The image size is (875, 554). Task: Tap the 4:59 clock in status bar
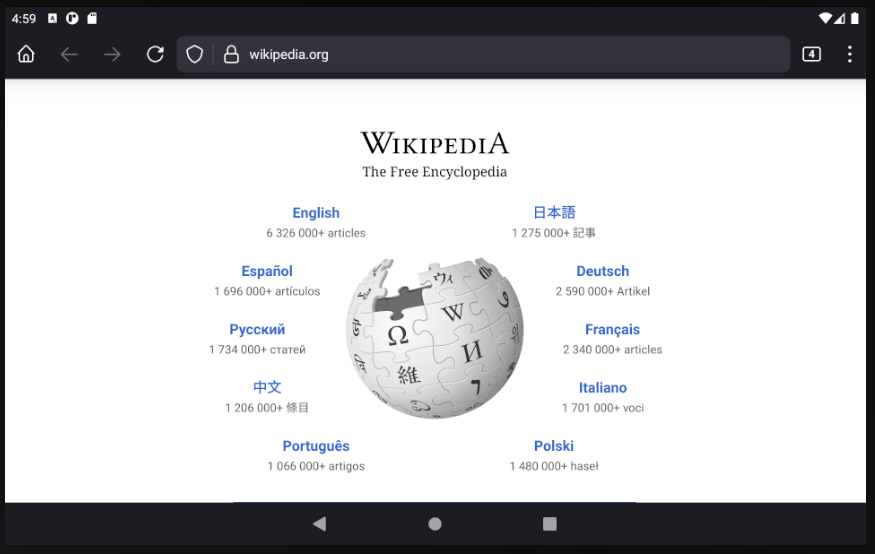click(23, 19)
